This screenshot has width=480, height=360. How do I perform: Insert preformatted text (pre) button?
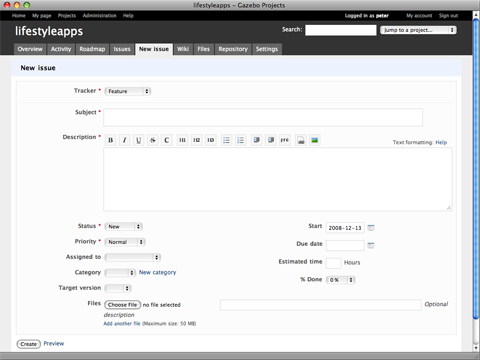[285, 140]
